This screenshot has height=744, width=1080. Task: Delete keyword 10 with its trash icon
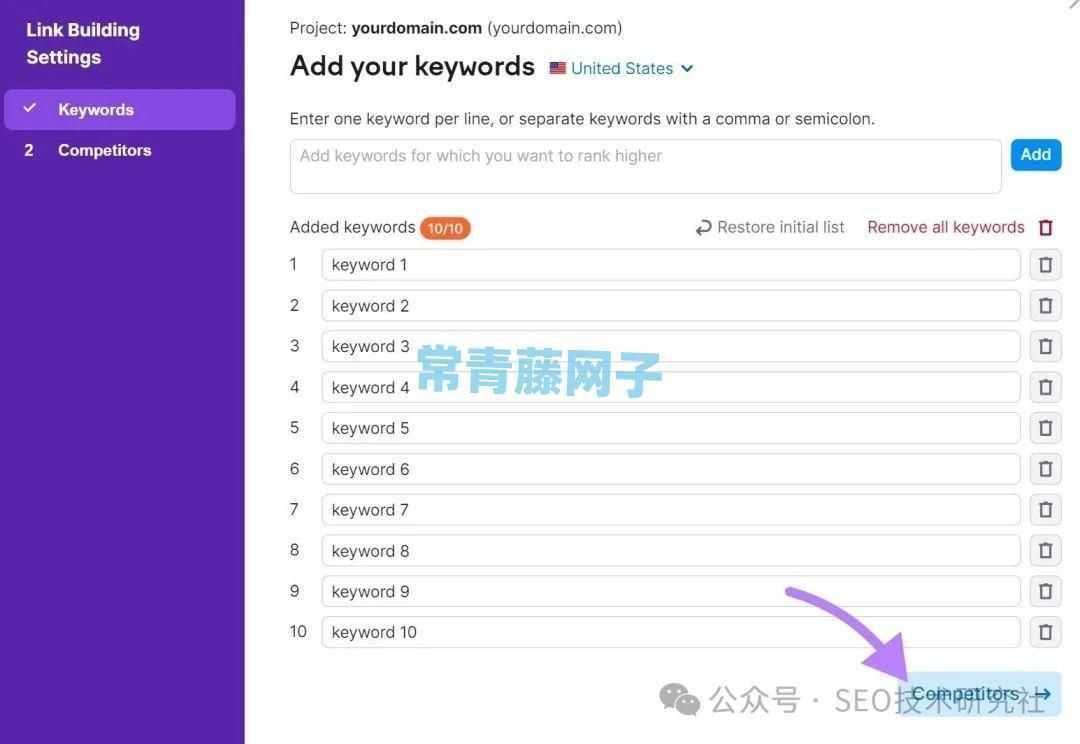[1045, 632]
